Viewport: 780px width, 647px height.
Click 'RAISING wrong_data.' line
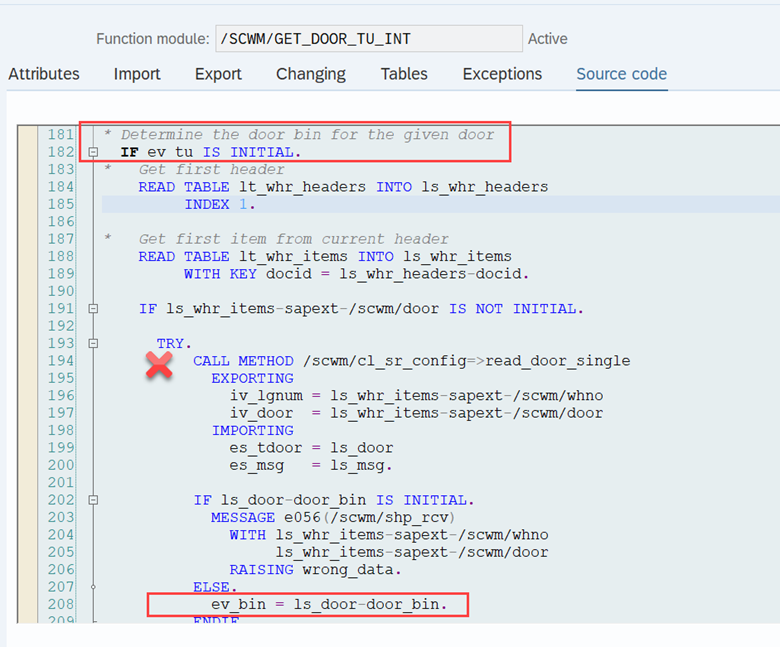pyautogui.click(x=315, y=569)
